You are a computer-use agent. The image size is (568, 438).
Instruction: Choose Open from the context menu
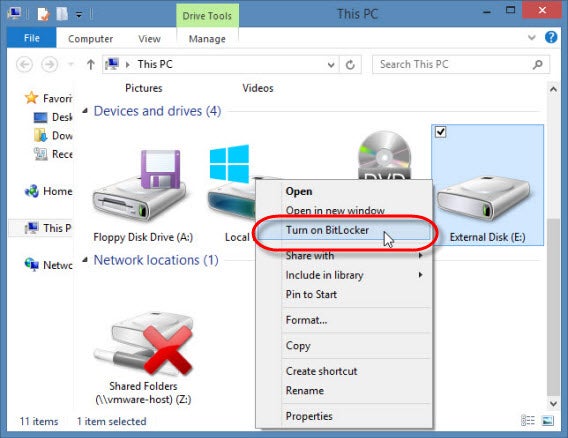coord(299,191)
